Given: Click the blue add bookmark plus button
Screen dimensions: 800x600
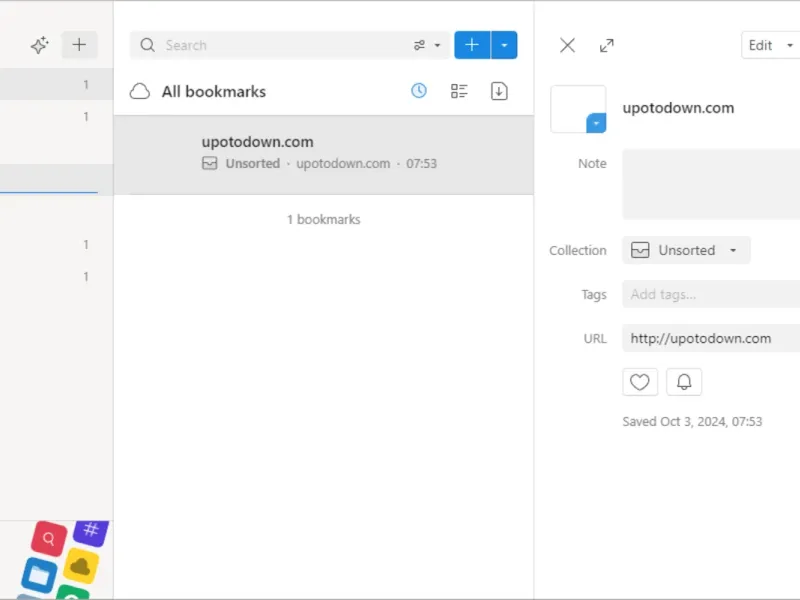Looking at the screenshot, I should [472, 45].
